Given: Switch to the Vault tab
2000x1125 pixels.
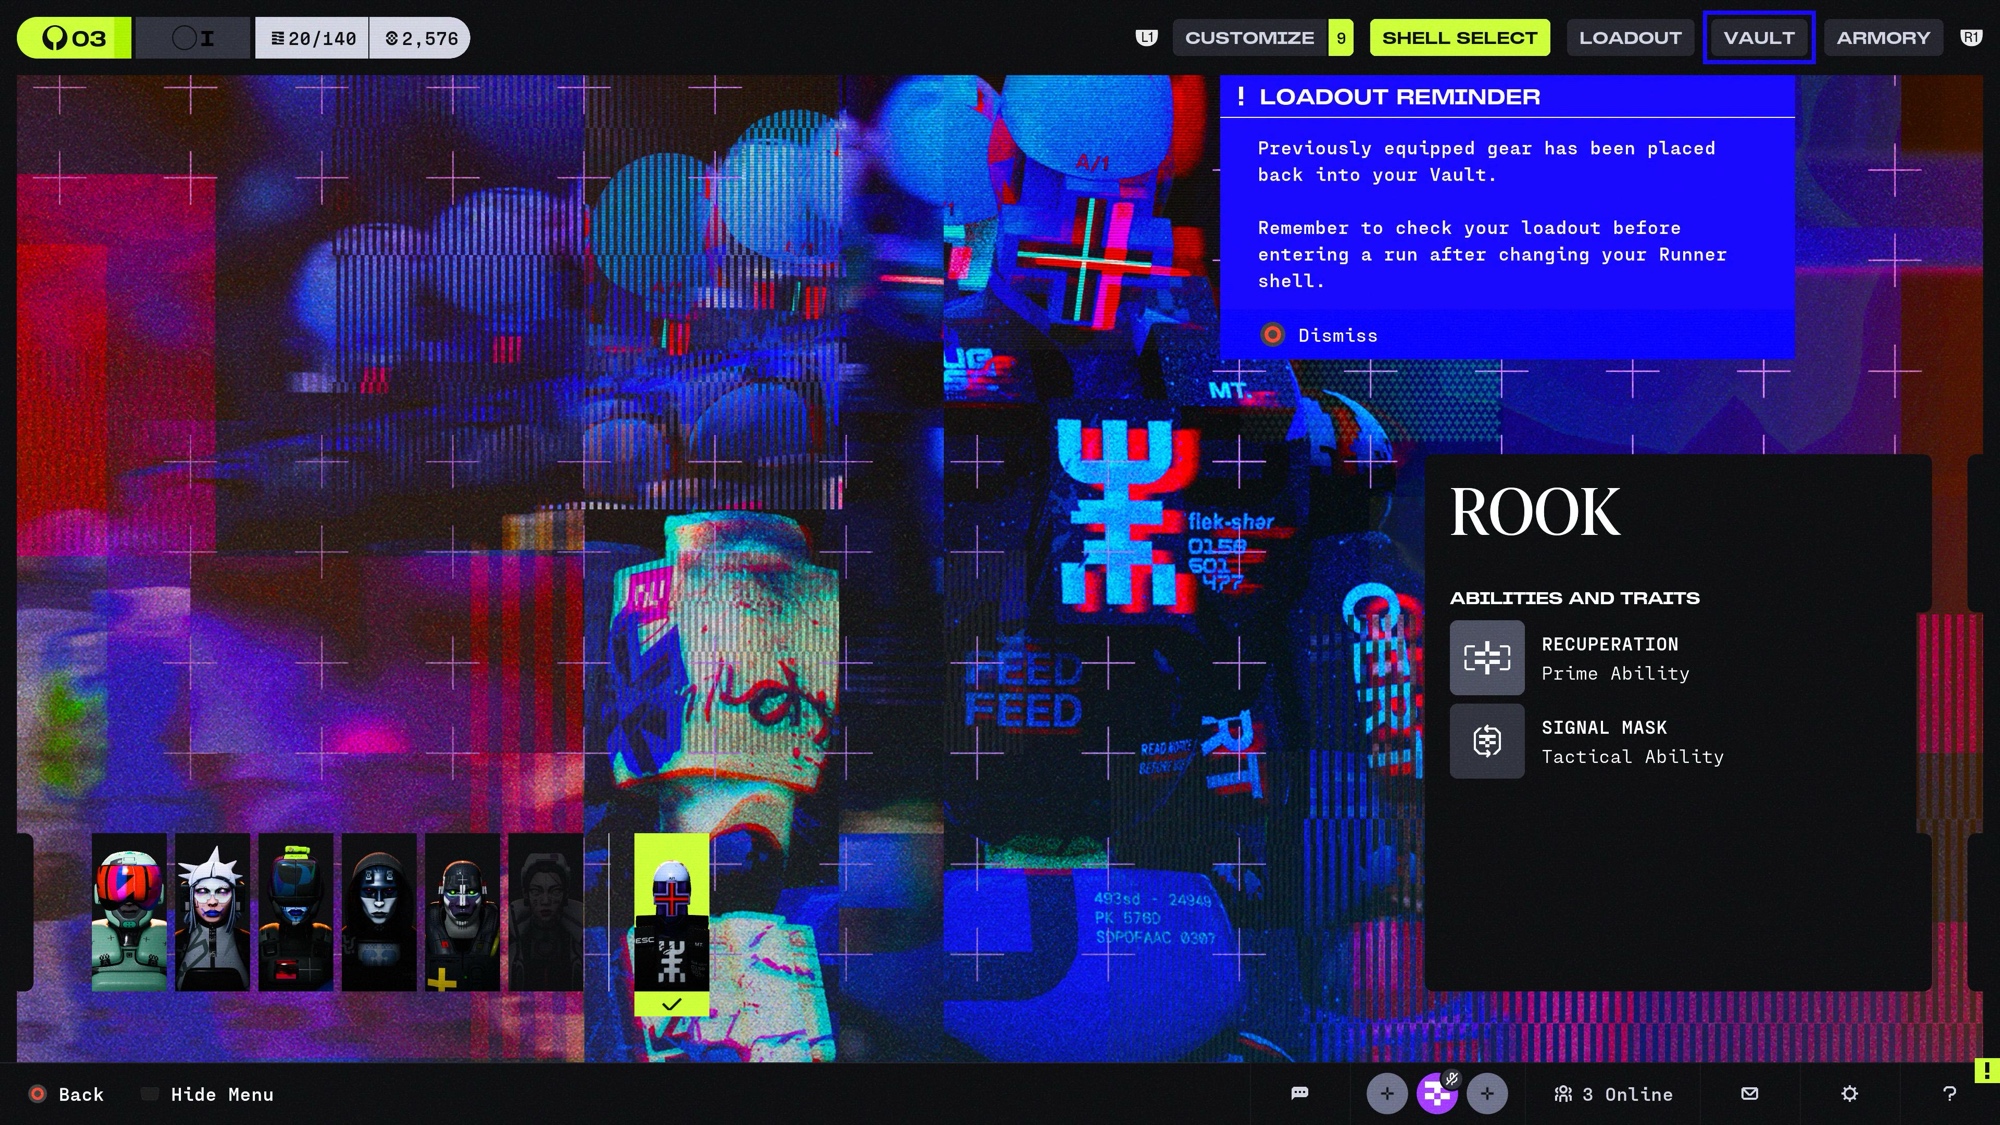Looking at the screenshot, I should pos(1758,38).
